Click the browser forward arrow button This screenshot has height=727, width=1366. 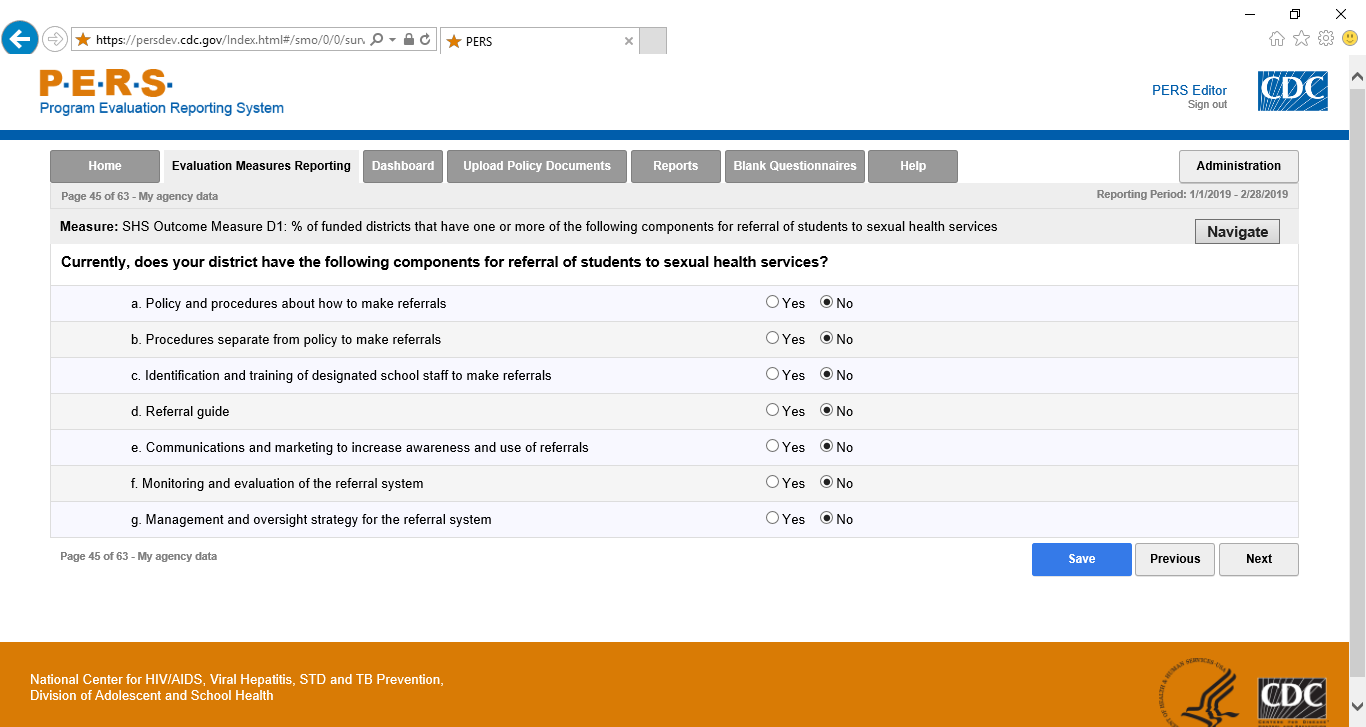pos(55,39)
